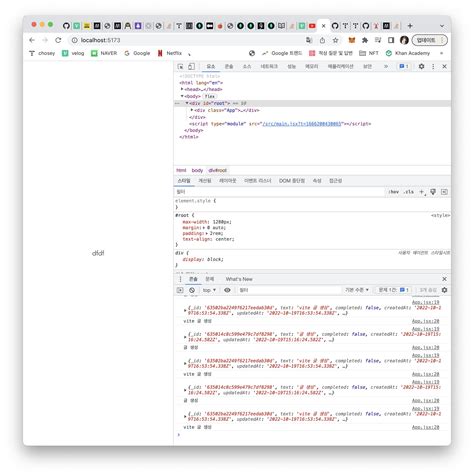Image resolution: width=474 pixels, height=476 pixels.
Task: Open the rendering emulation paintbrush icon
Action: coord(433,192)
